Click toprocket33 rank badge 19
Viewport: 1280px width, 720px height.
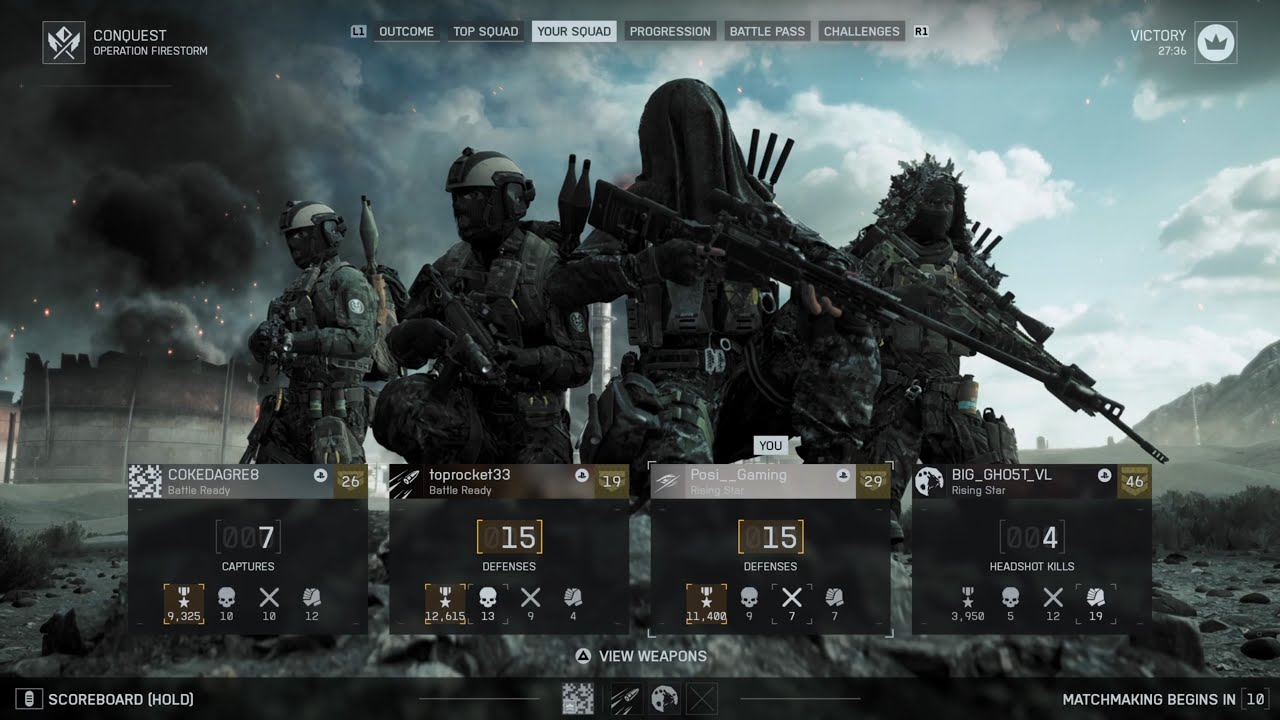pos(611,481)
